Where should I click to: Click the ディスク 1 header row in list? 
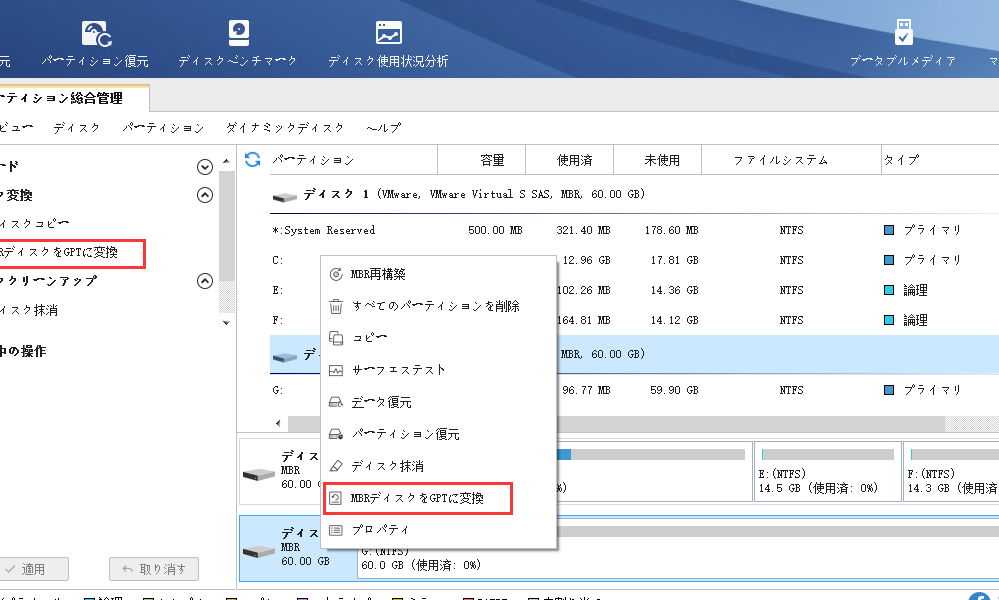pos(635,194)
